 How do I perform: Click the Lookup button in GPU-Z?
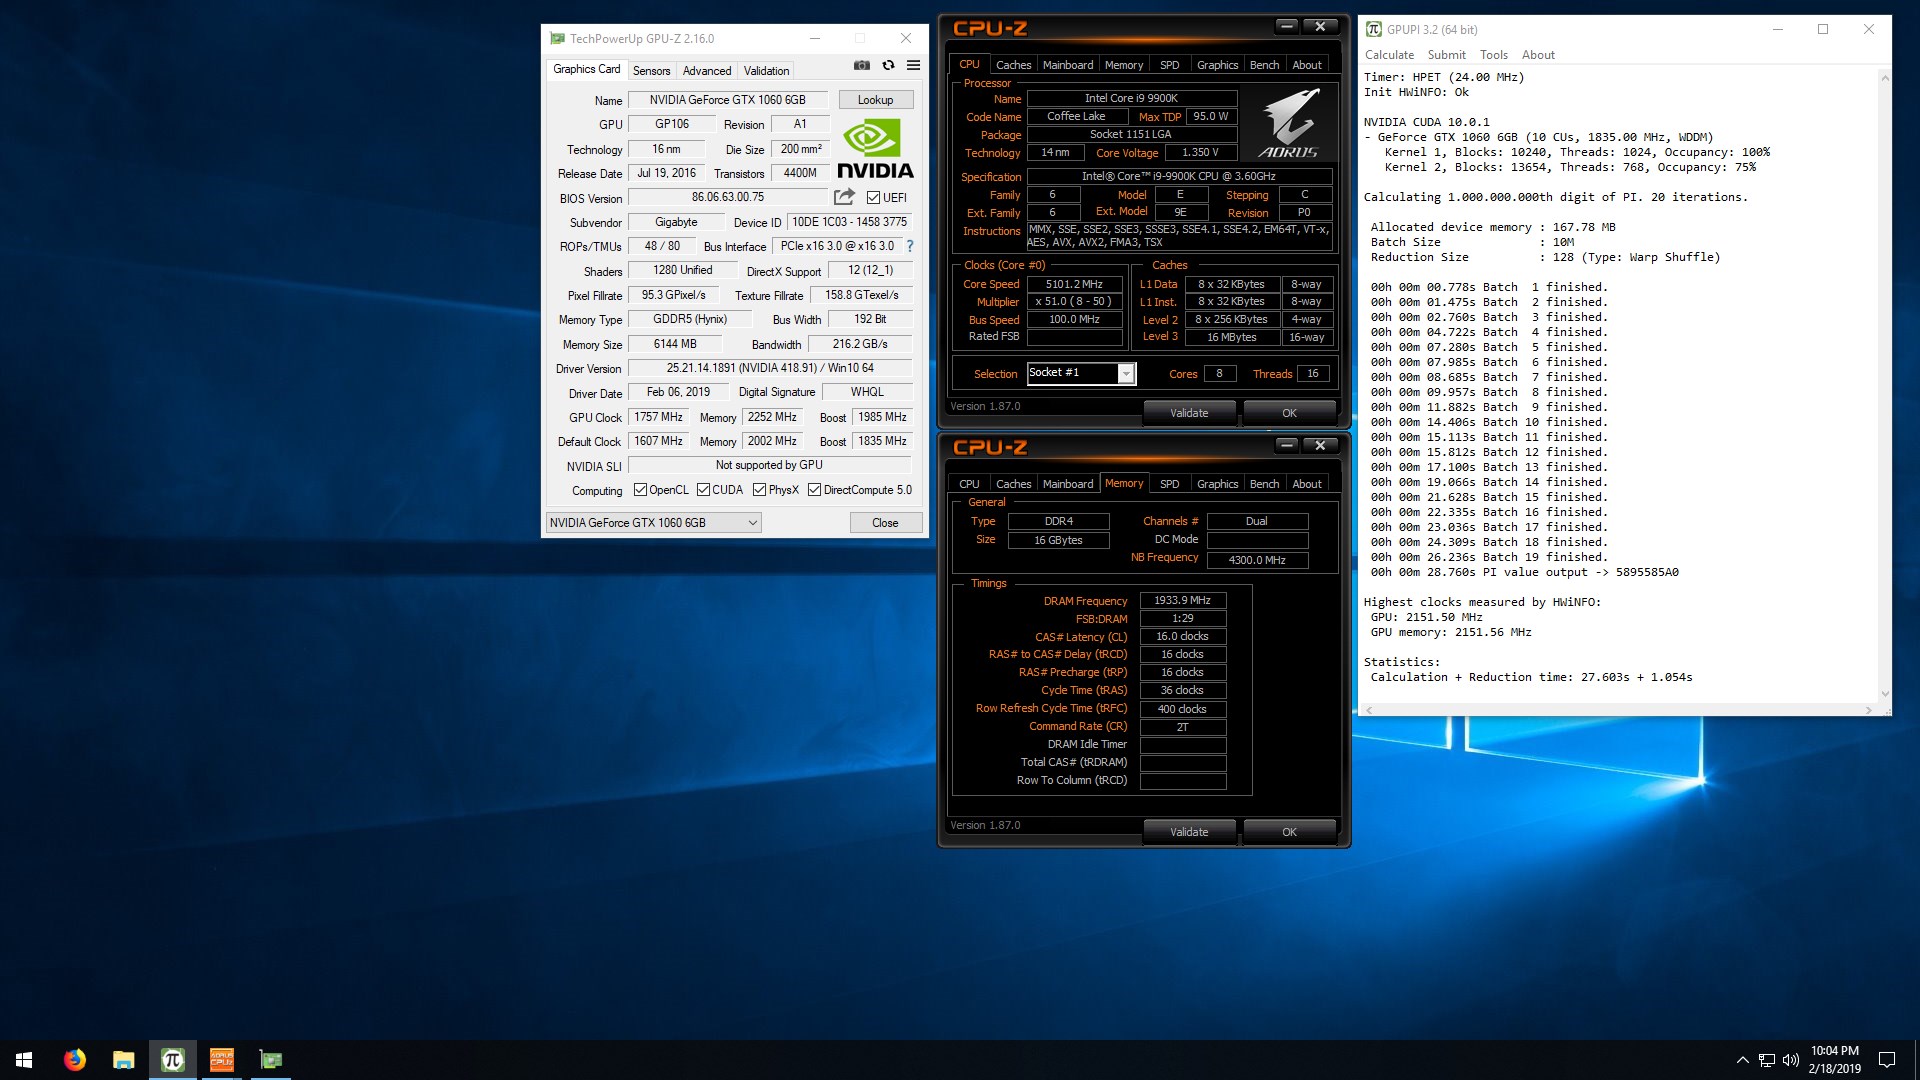[x=875, y=100]
